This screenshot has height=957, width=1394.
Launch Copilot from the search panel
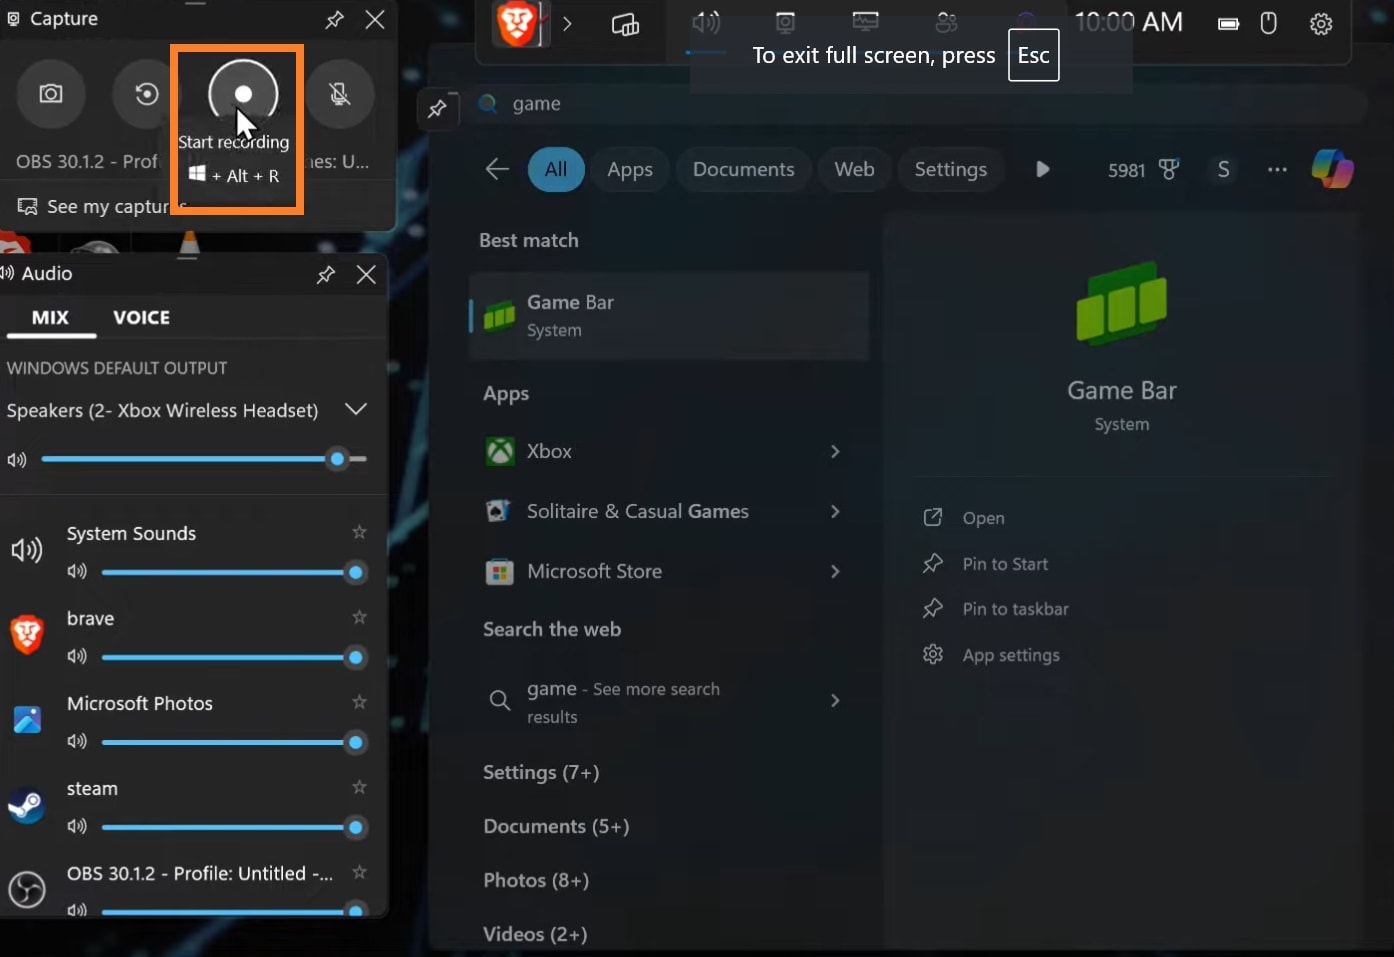[1333, 169]
